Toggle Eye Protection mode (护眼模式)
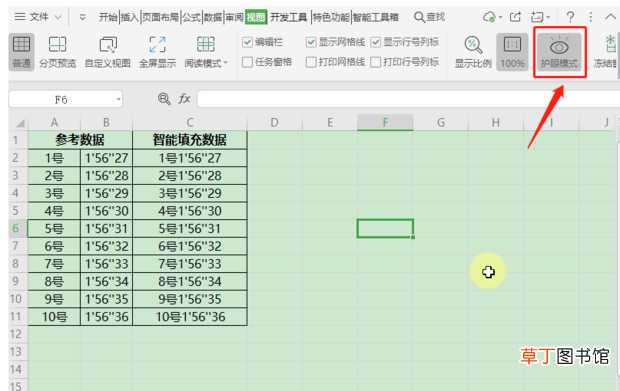620x391 pixels. (x=559, y=51)
